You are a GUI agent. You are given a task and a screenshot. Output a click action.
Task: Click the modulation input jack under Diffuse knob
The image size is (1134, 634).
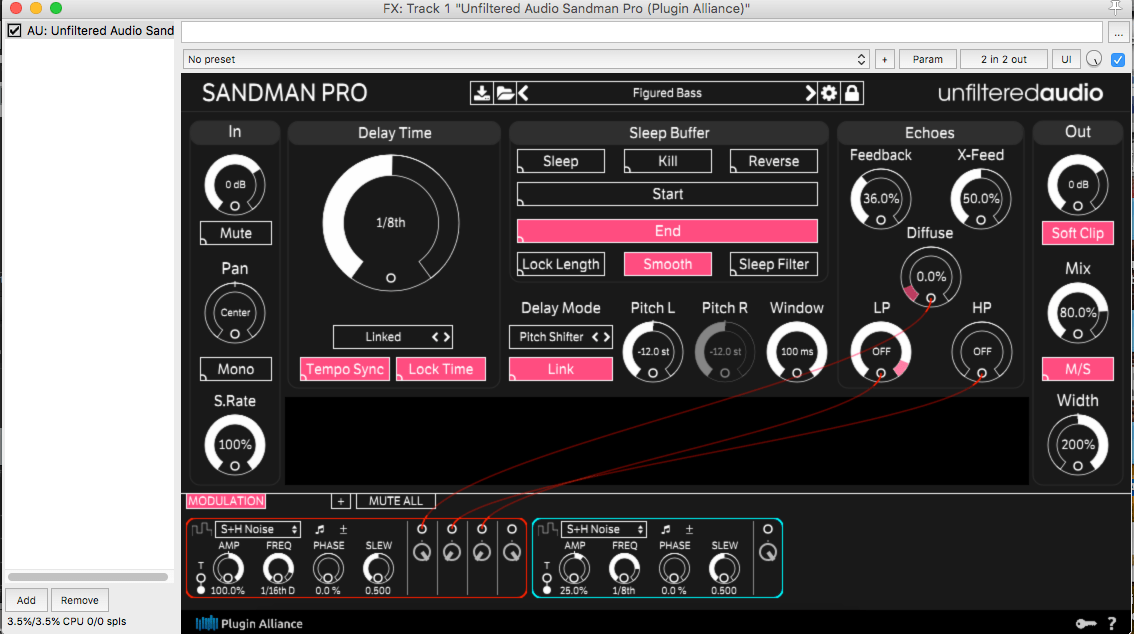click(x=931, y=298)
